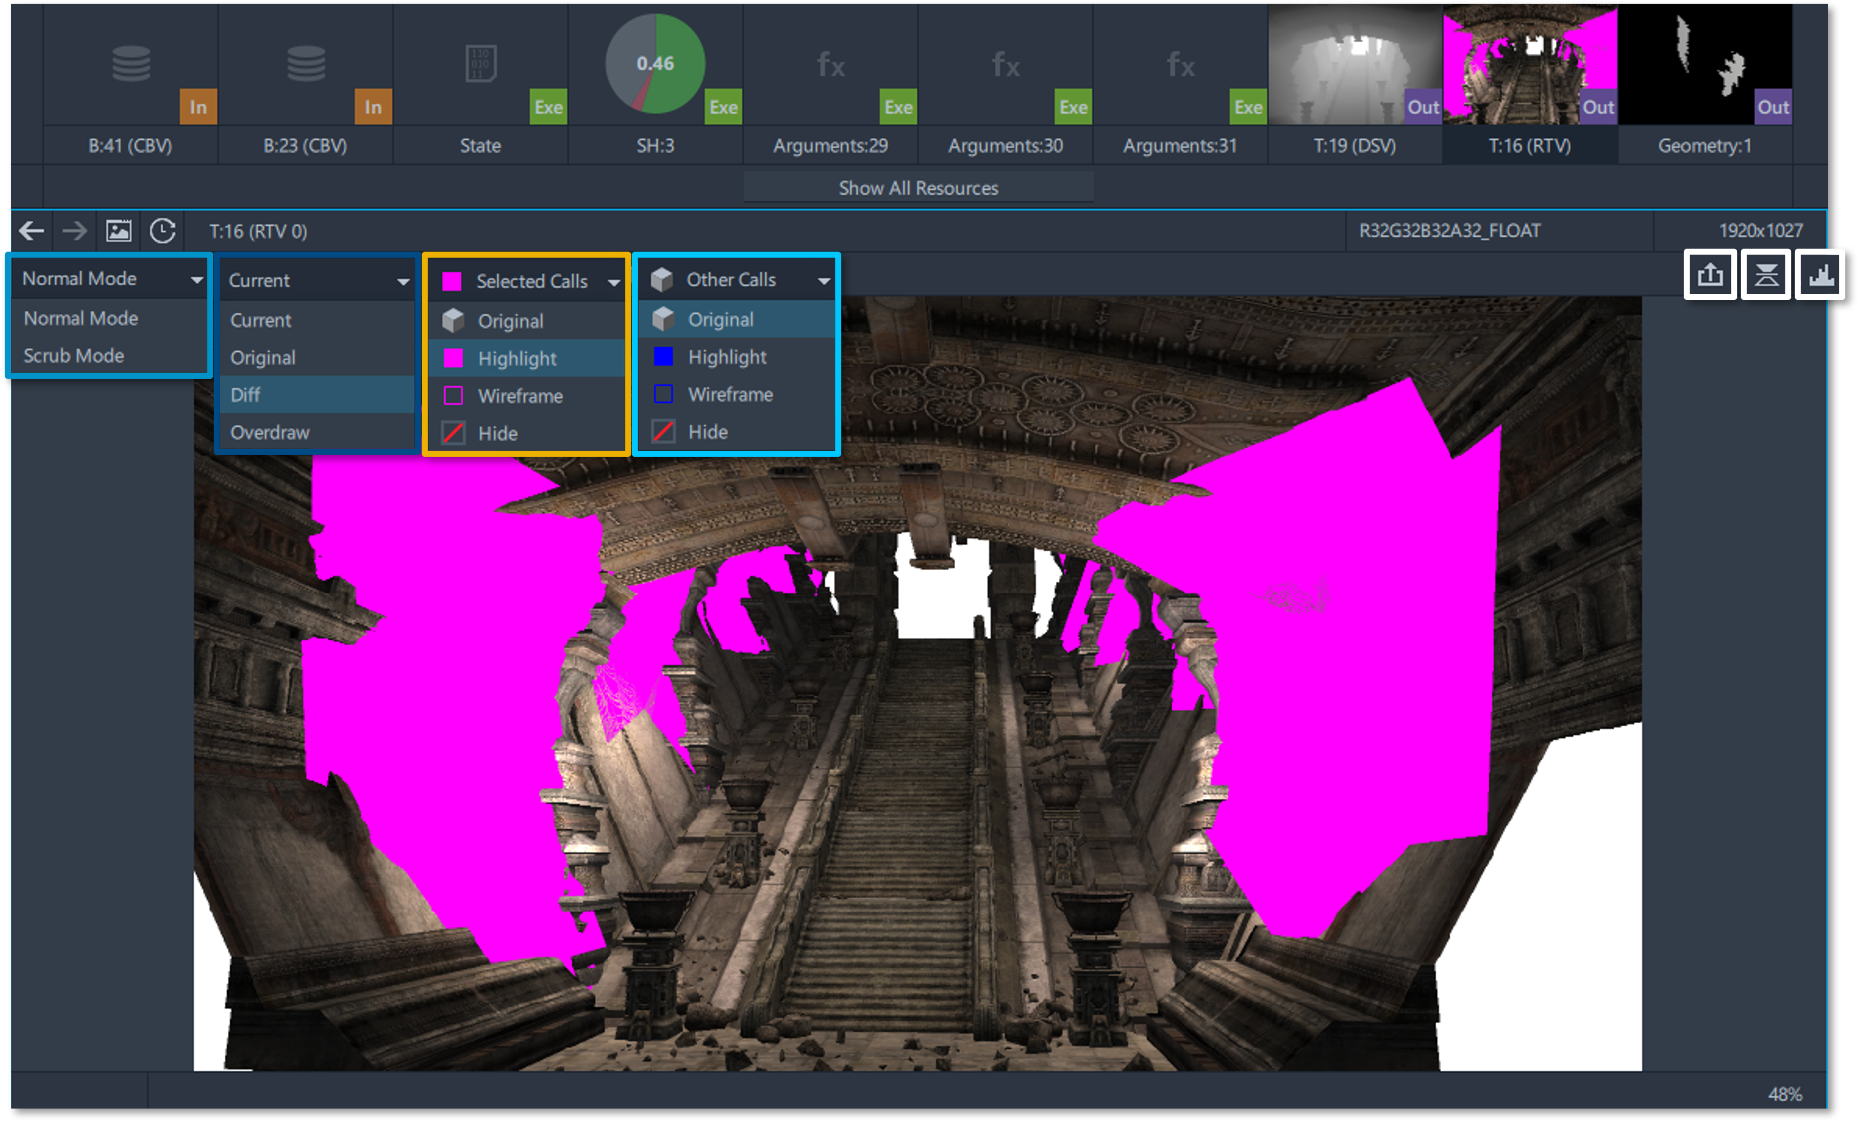Set Selected Calls to Wireframe
The height and width of the screenshot is (1122, 1858).
(x=527, y=396)
